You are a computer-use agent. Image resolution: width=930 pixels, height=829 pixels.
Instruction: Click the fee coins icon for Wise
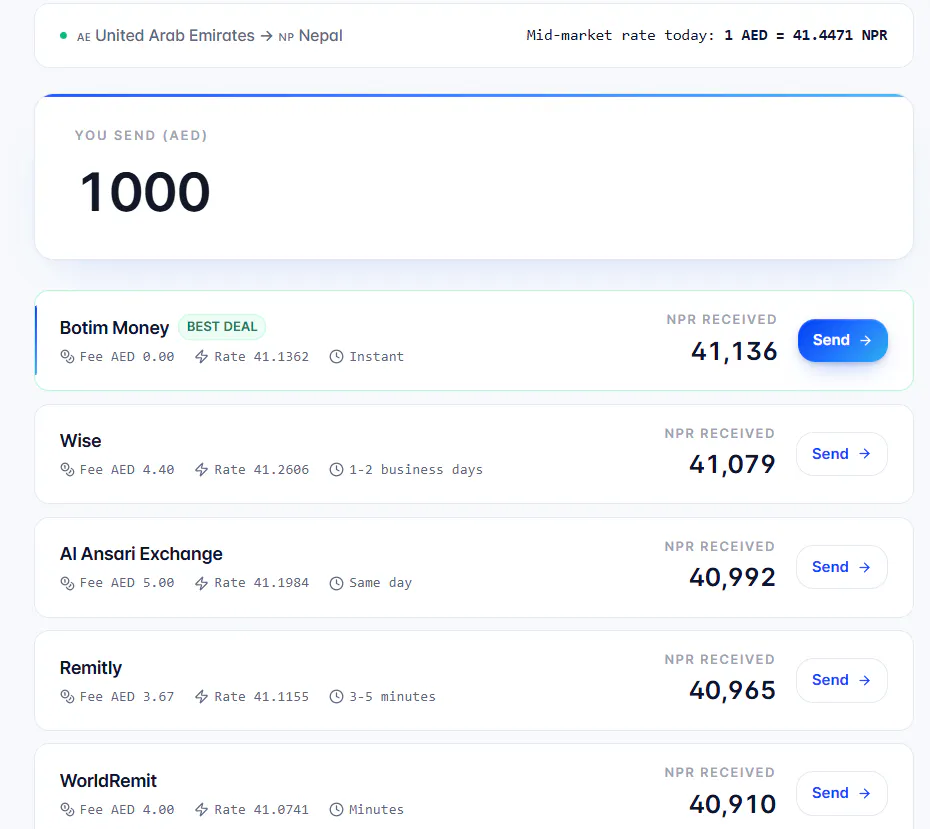(x=67, y=470)
